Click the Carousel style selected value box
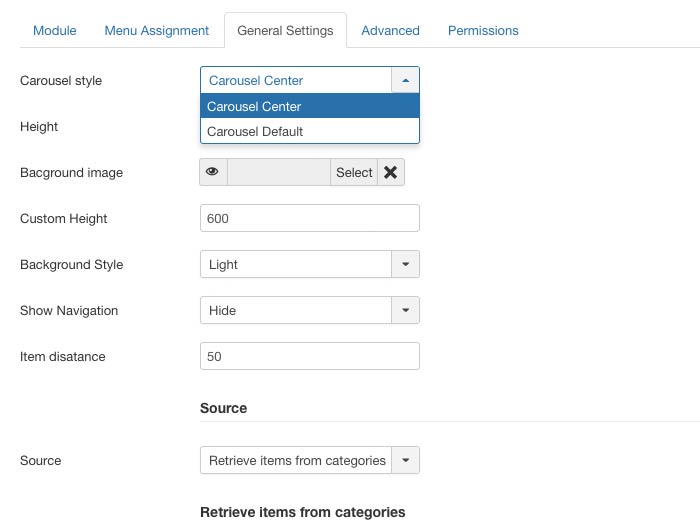Image resolution: width=700 pixels, height=525 pixels. 295,80
